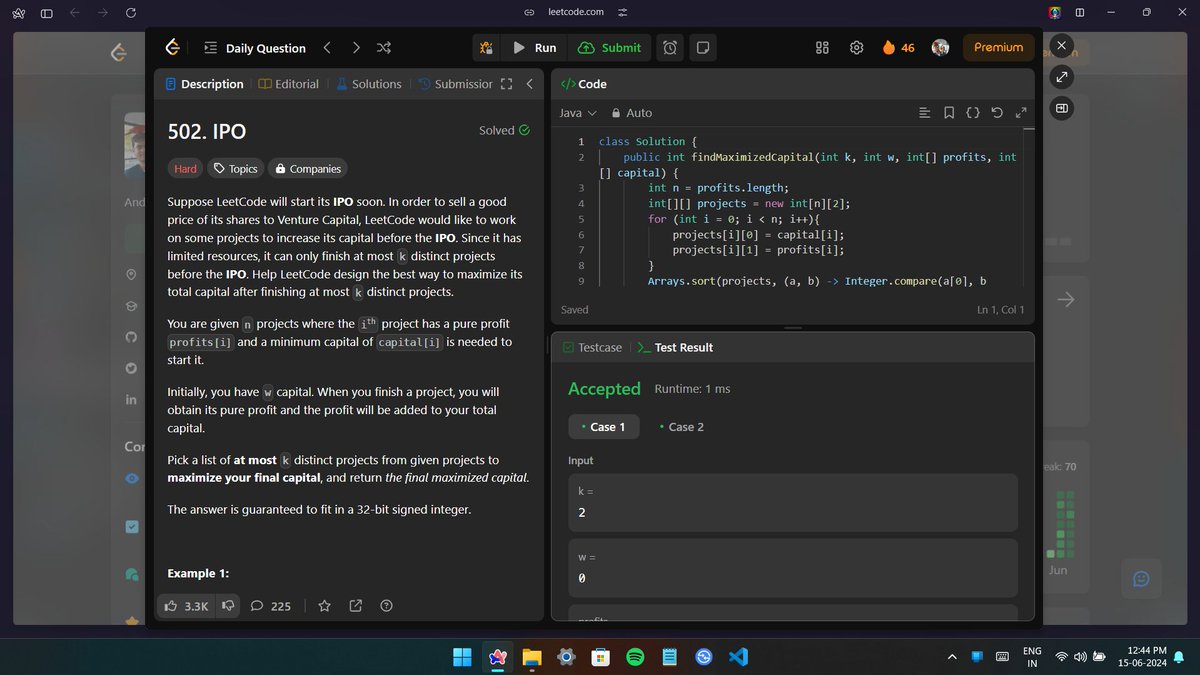Viewport: 1200px width, 675px height.
Task: Pick a random question with shuffle icon
Action: (383, 47)
